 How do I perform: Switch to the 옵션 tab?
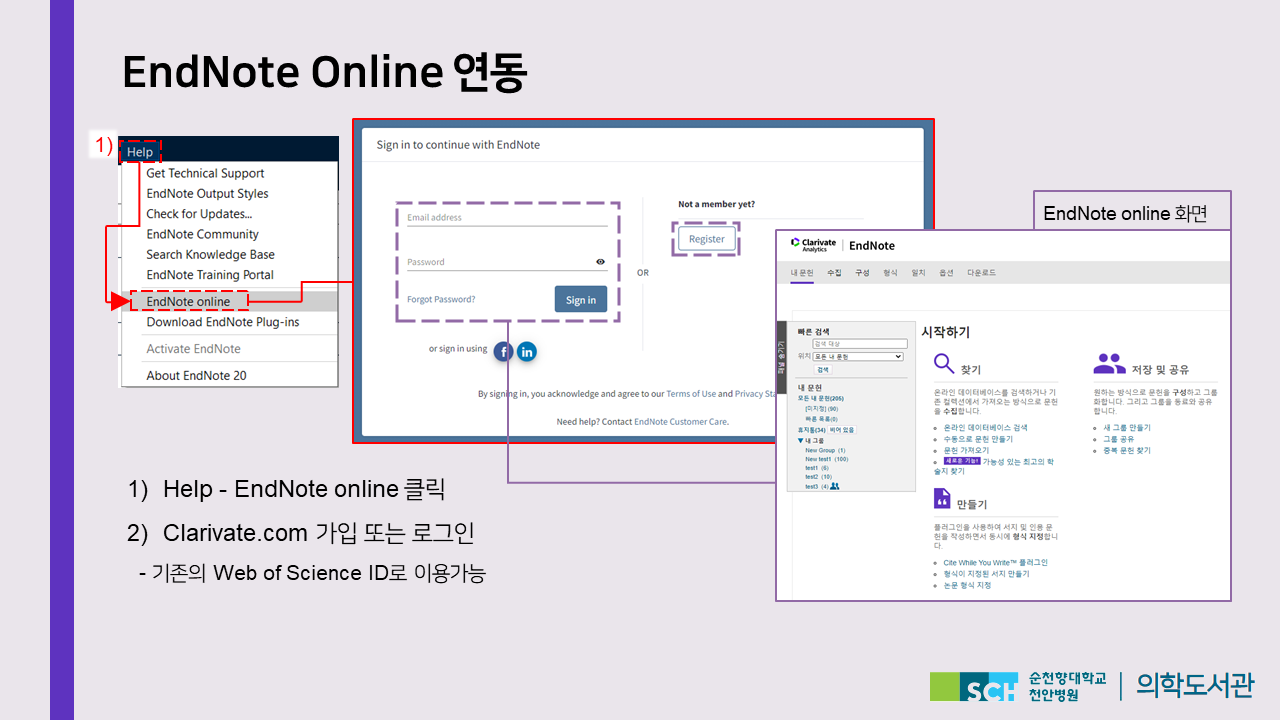pyautogui.click(x=946, y=273)
